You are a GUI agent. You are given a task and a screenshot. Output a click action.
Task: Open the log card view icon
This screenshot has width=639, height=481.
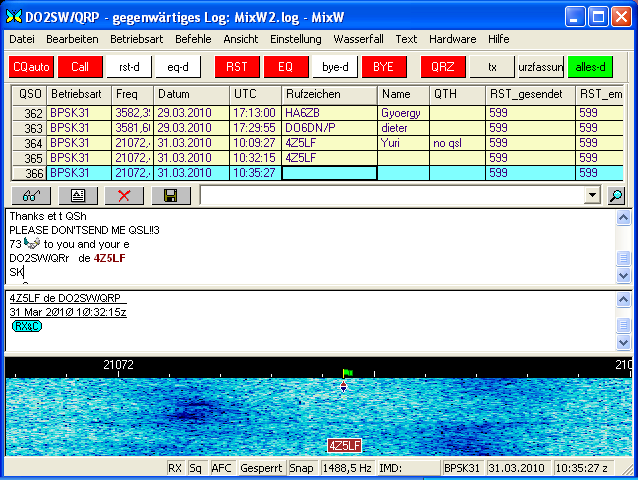pos(78,196)
